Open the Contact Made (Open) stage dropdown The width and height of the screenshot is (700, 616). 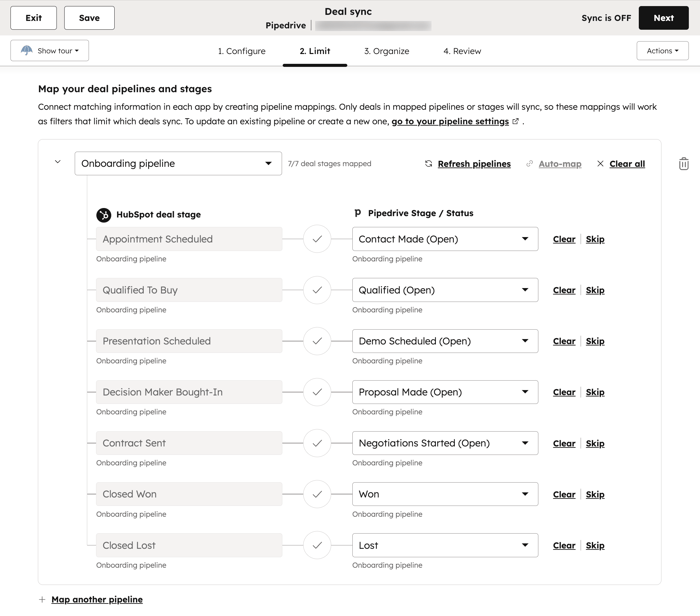tap(445, 239)
